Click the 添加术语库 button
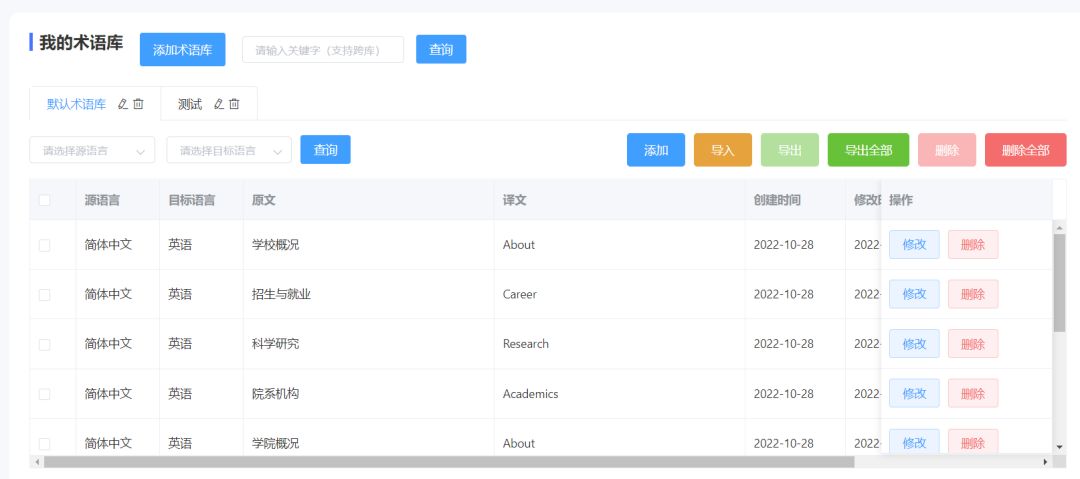 (183, 50)
